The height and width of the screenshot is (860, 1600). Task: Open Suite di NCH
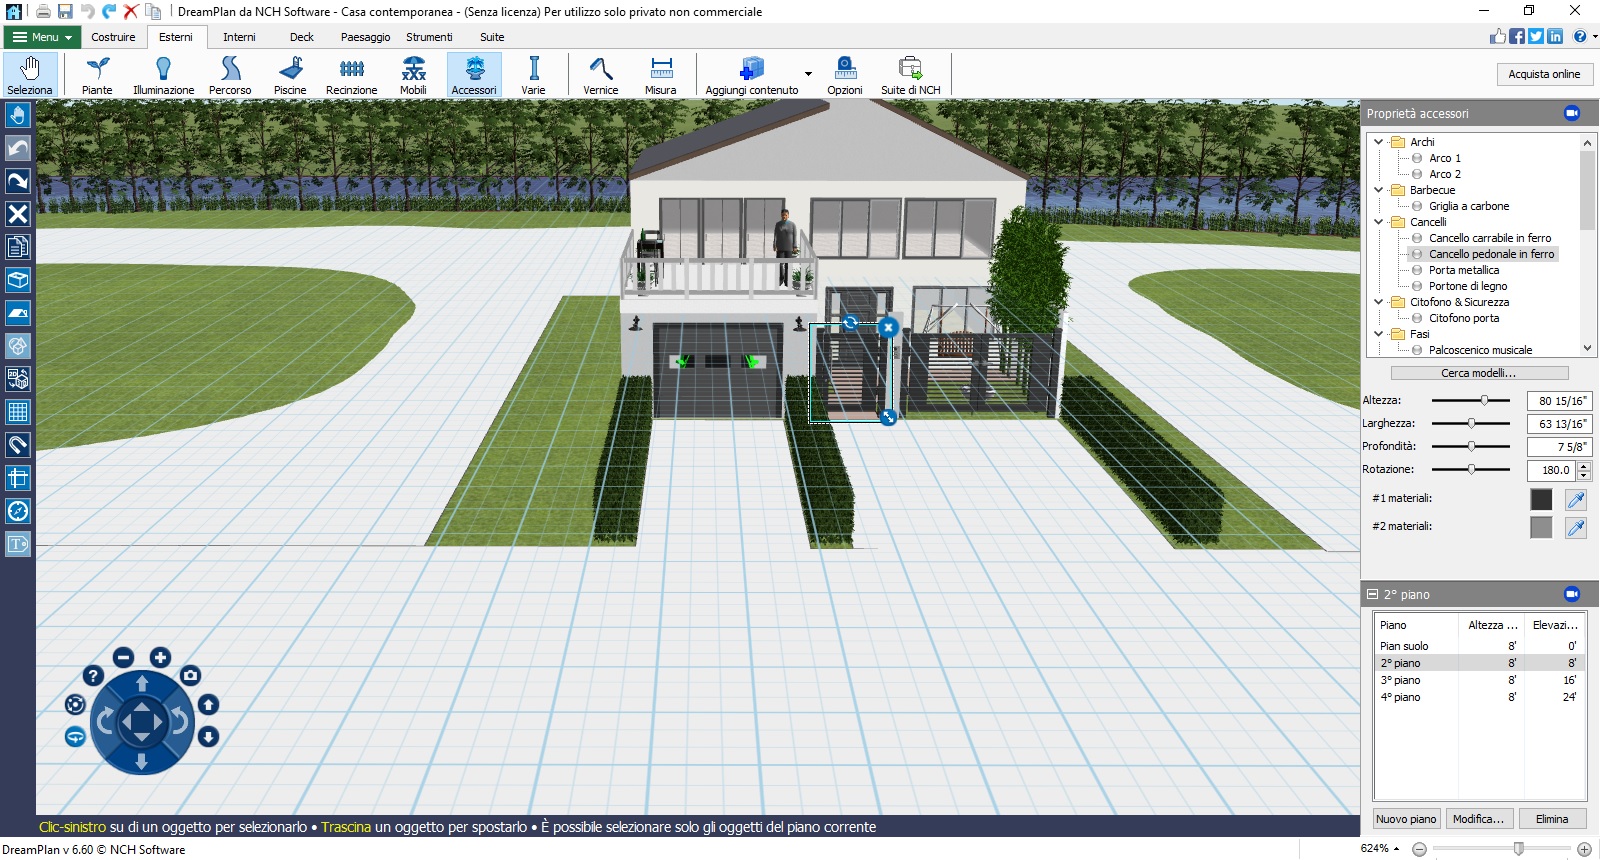(910, 75)
